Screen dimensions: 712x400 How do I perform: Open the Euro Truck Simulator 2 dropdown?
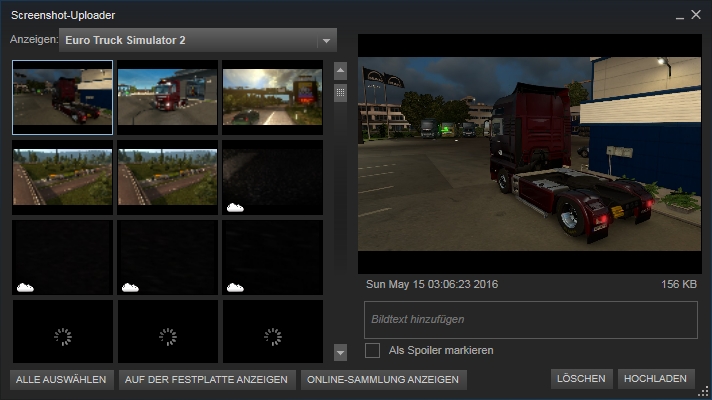(x=198, y=40)
